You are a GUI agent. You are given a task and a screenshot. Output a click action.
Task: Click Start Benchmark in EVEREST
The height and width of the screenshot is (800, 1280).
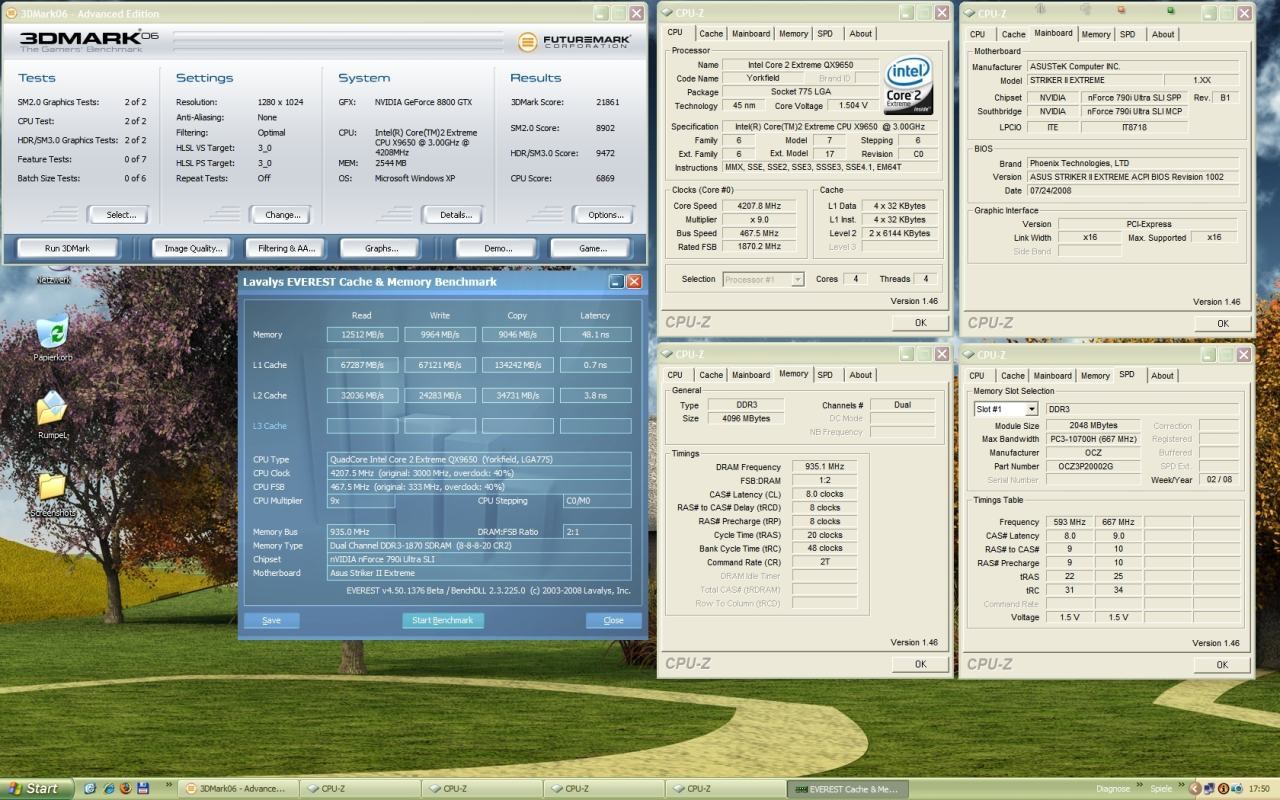tap(443, 620)
